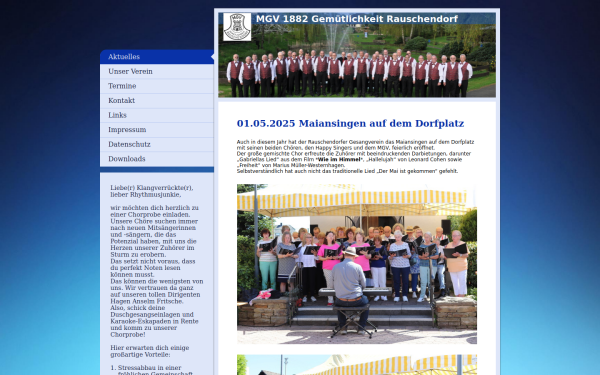This screenshot has width=600, height=375.
Task: Open Datenschutz in the sidebar menu
Action: click(x=157, y=144)
